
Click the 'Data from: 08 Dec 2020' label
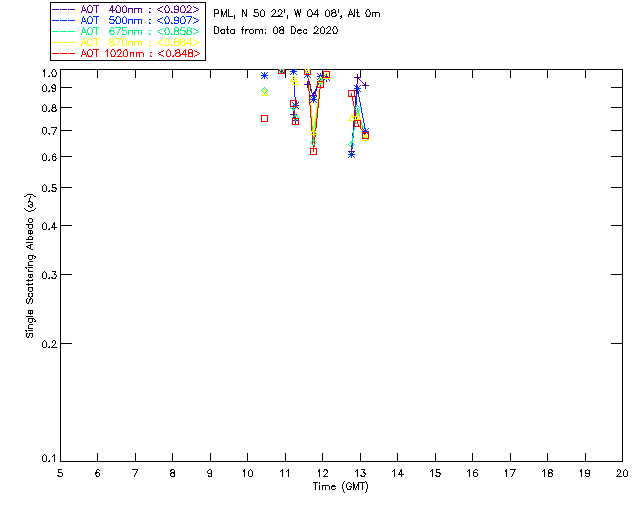tap(276, 30)
